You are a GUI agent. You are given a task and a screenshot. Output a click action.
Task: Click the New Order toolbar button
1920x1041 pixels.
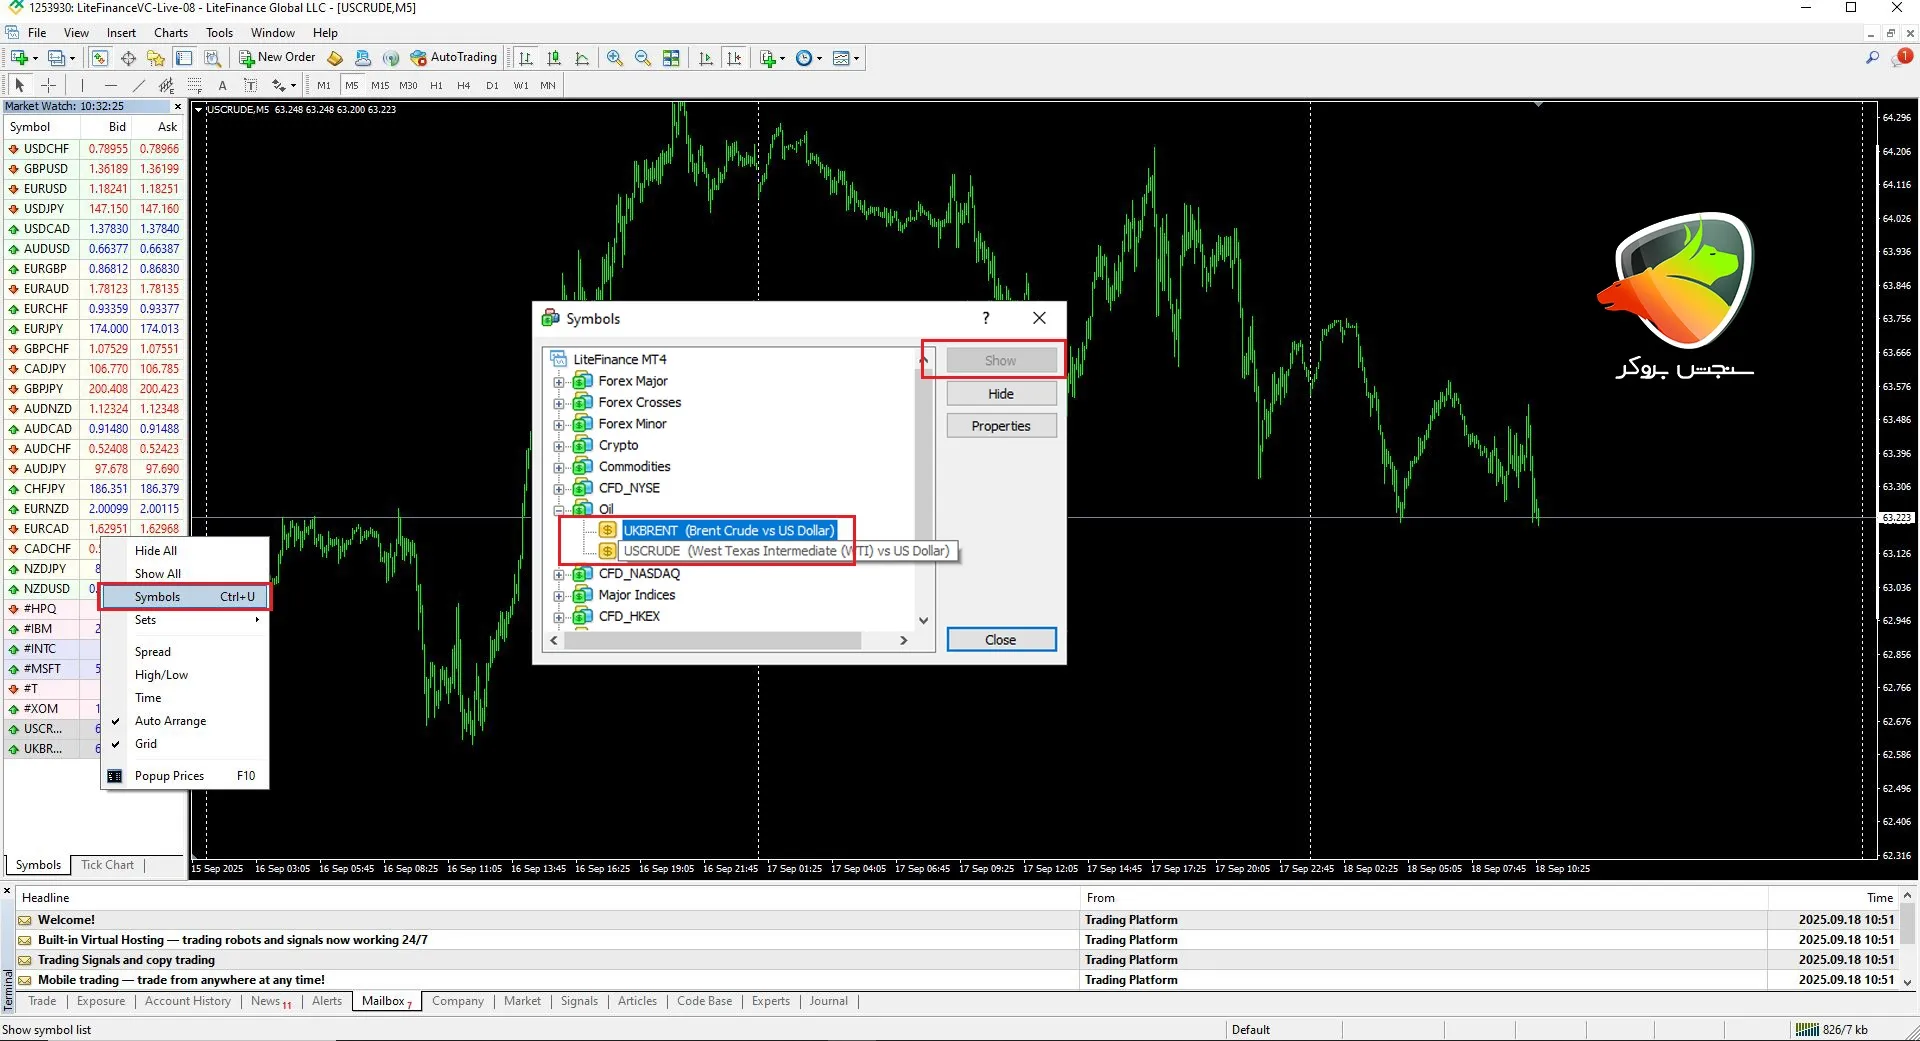click(277, 58)
